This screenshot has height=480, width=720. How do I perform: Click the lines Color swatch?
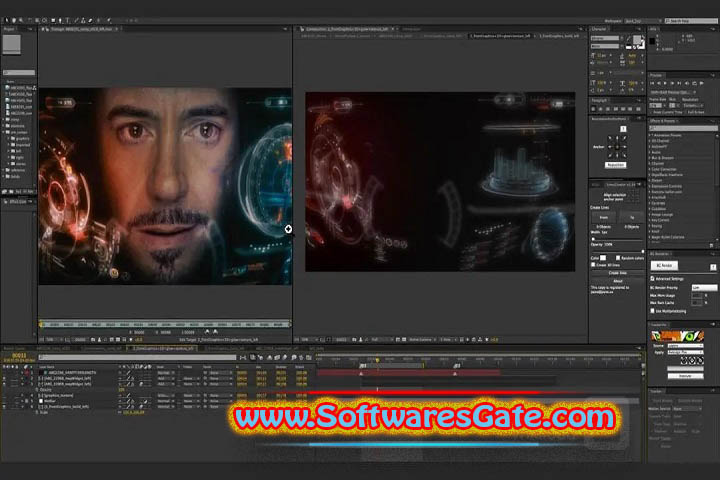click(x=603, y=258)
